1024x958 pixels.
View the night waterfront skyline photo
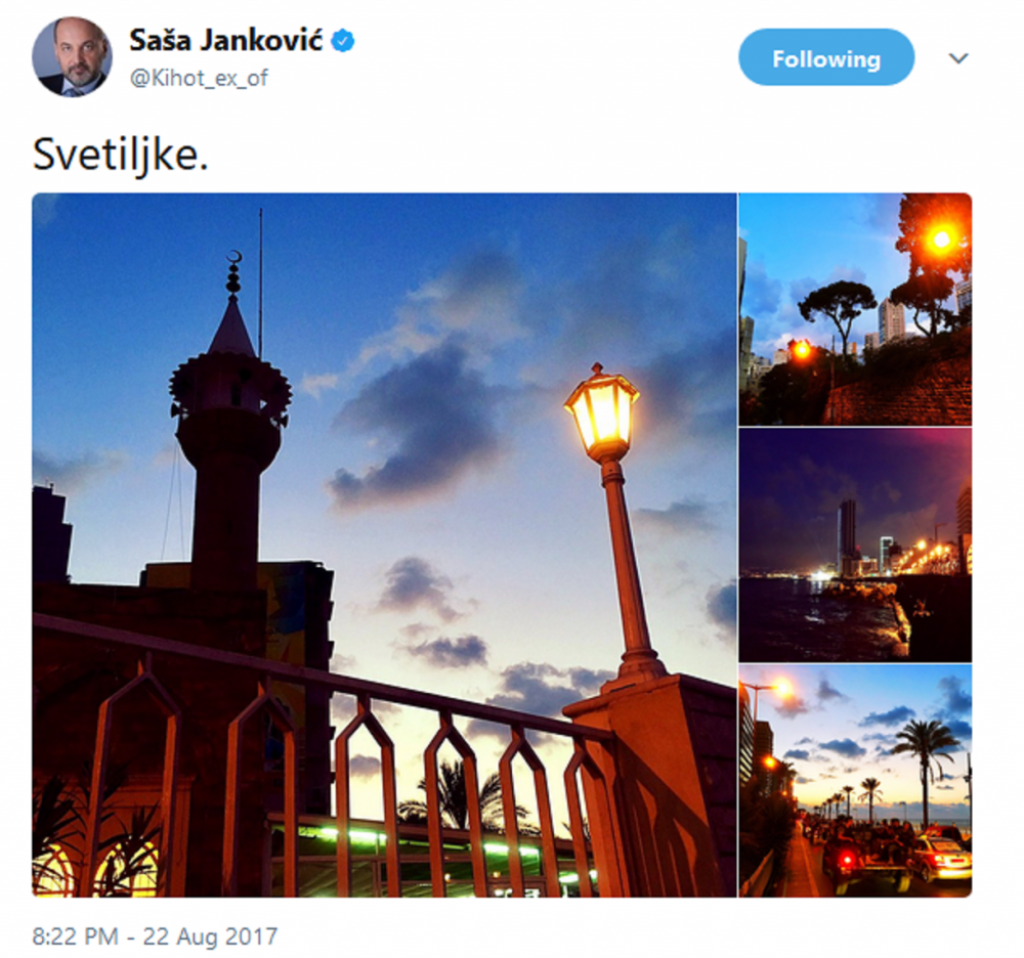(x=855, y=545)
